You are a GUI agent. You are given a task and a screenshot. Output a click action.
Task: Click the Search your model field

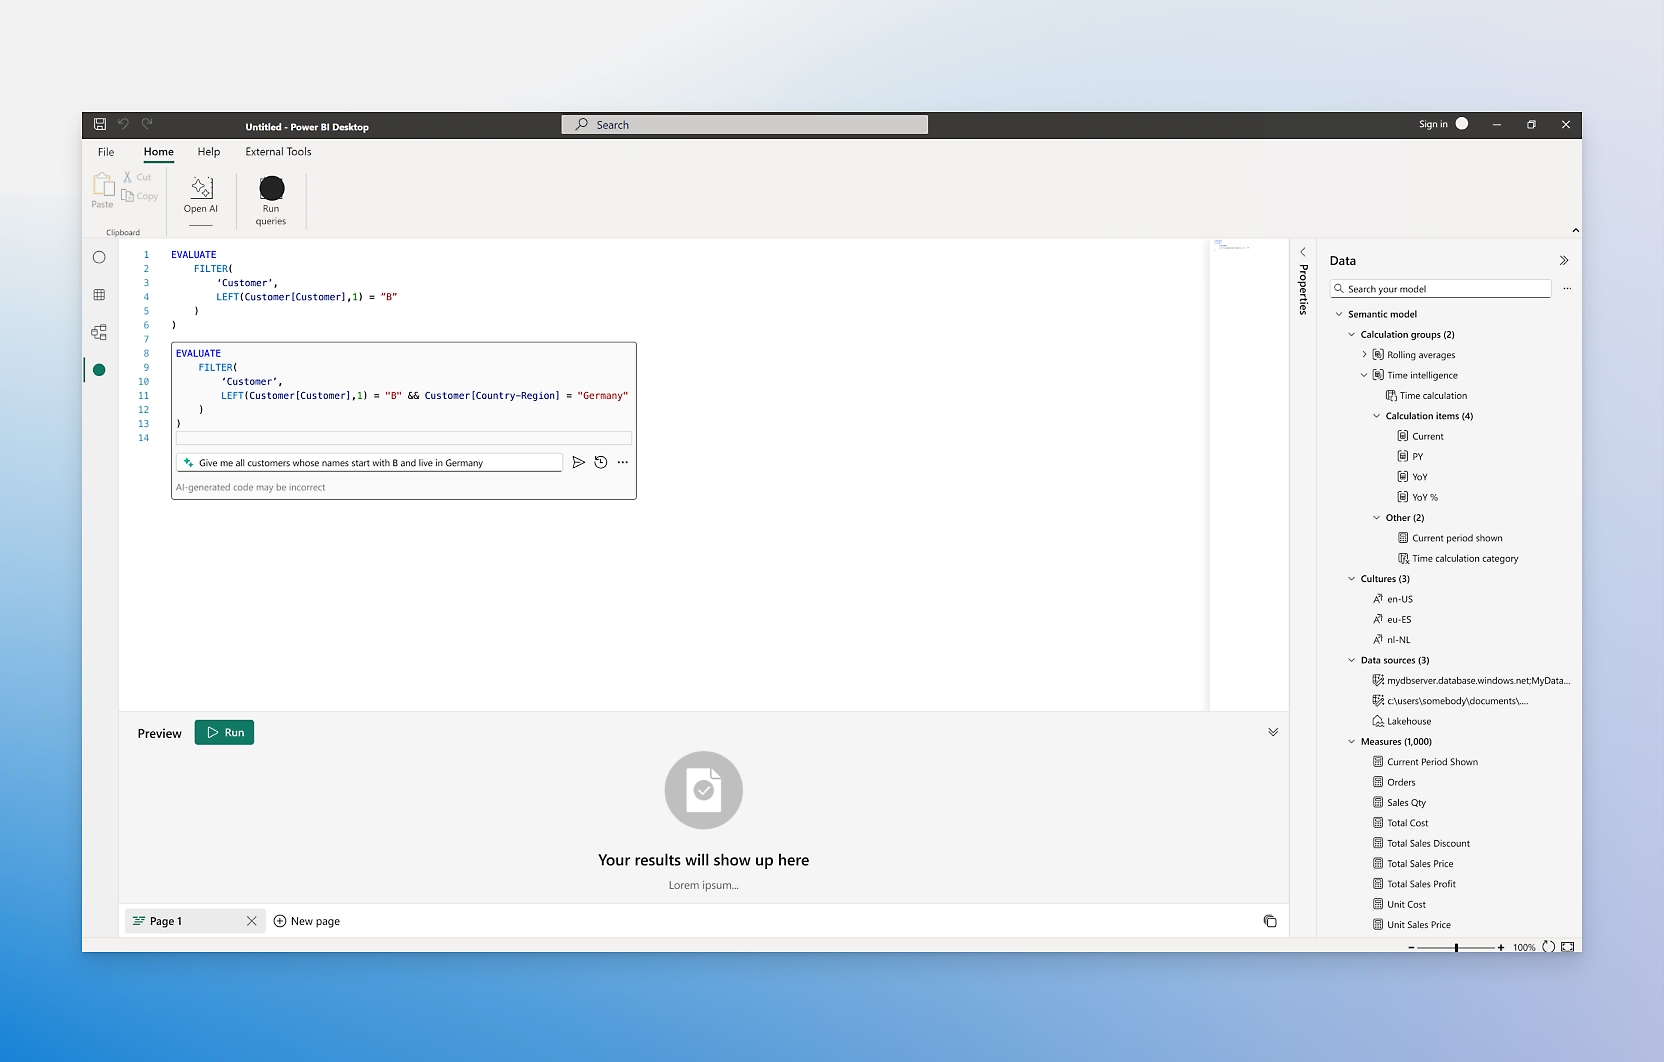(1440, 289)
